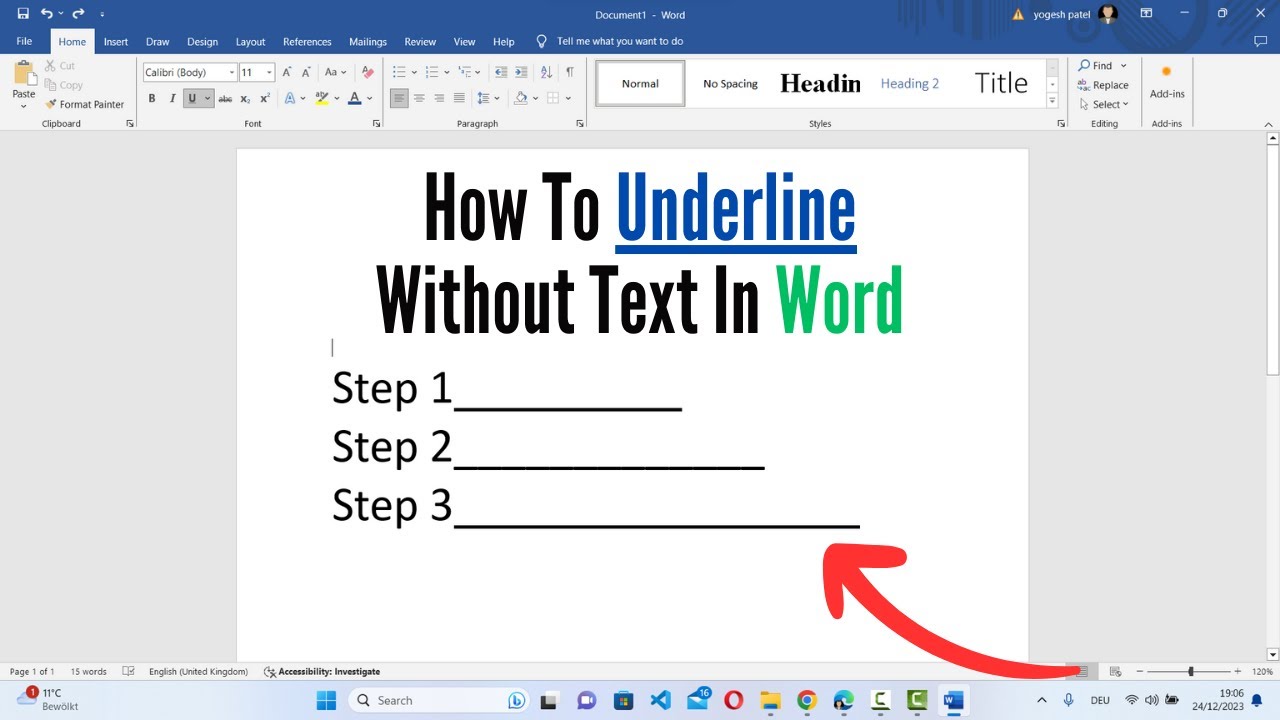This screenshot has width=1280, height=720.
Task: Open font color dropdown arrow
Action: pos(369,98)
